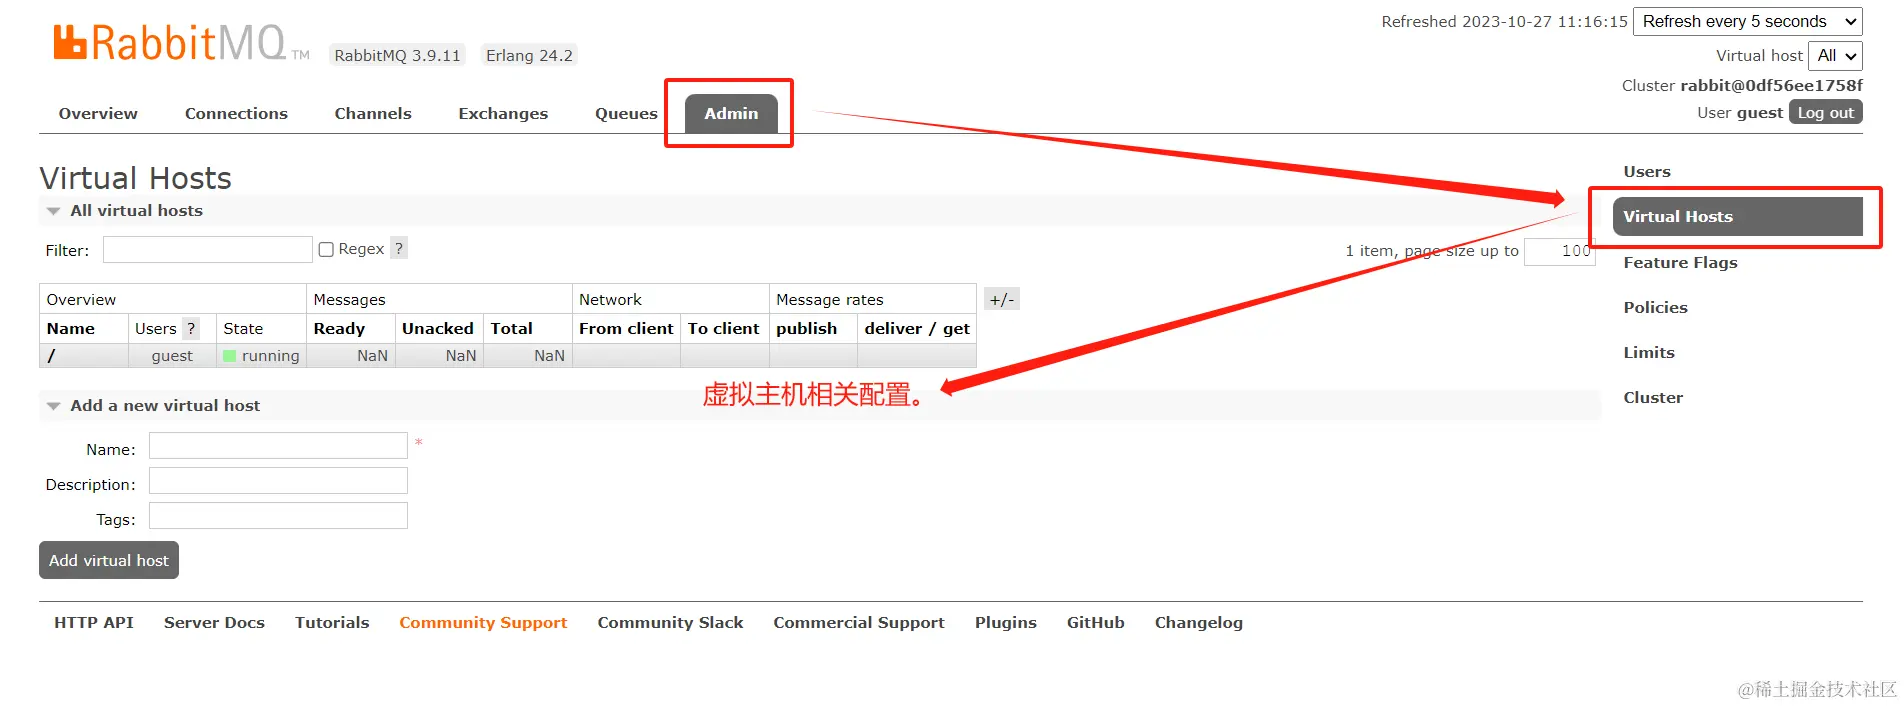Open the Plugins footer link
The image size is (1904, 706).
pos(1006,622)
